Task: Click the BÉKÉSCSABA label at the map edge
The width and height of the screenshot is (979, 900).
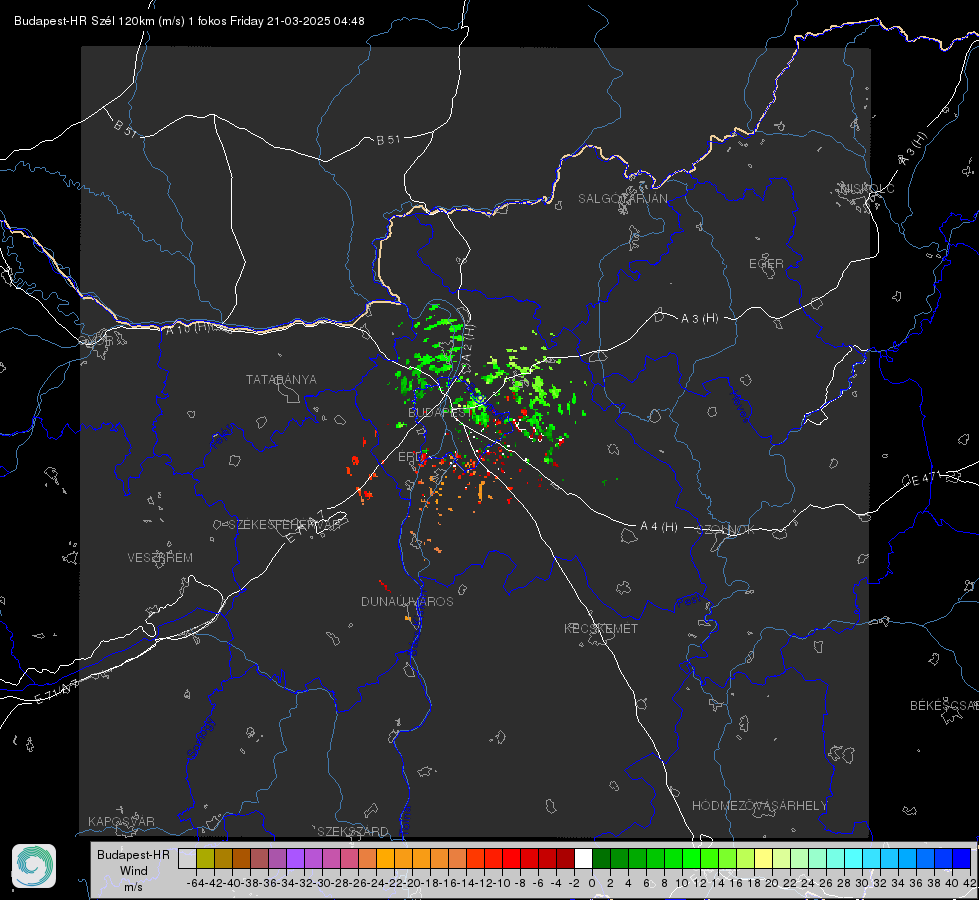Action: coord(944,706)
